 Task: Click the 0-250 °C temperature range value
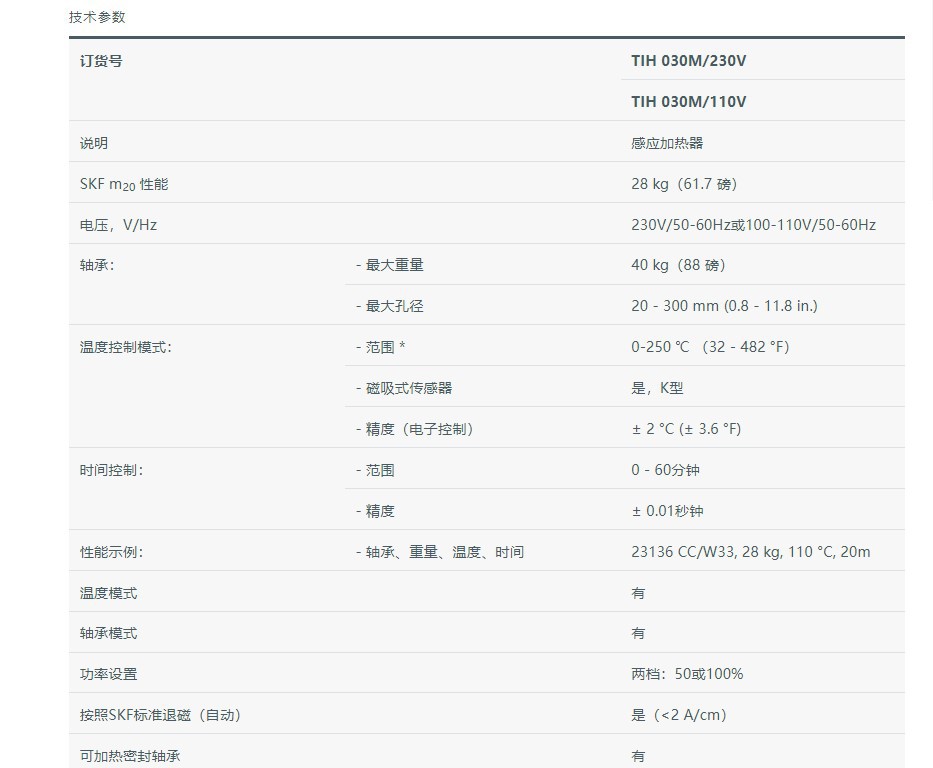710,347
